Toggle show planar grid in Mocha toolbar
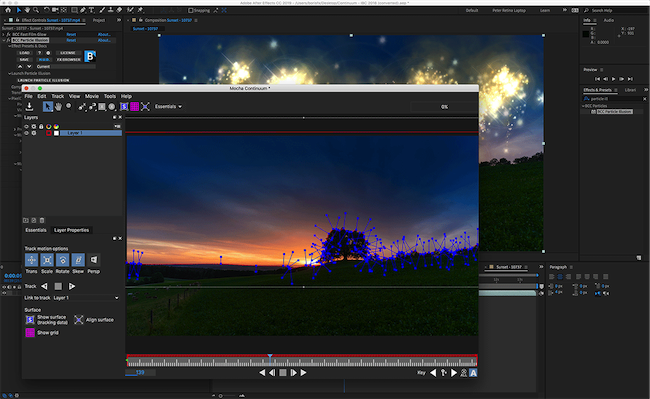Image resolution: width=650 pixels, height=399 pixels. point(134,107)
